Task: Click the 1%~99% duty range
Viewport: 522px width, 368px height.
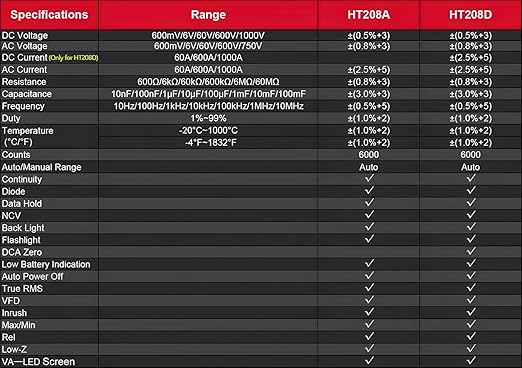Action: click(208, 118)
